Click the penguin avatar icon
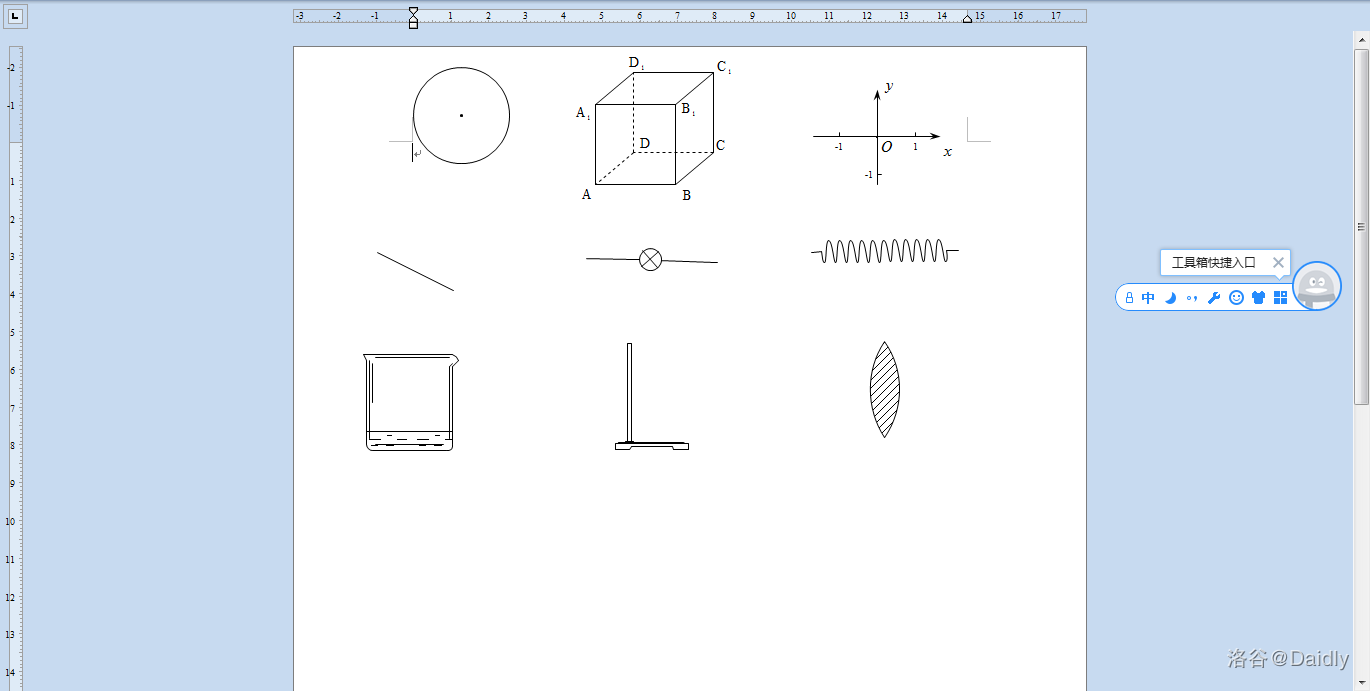Viewport: 1370px width, 691px height. pos(1316,286)
